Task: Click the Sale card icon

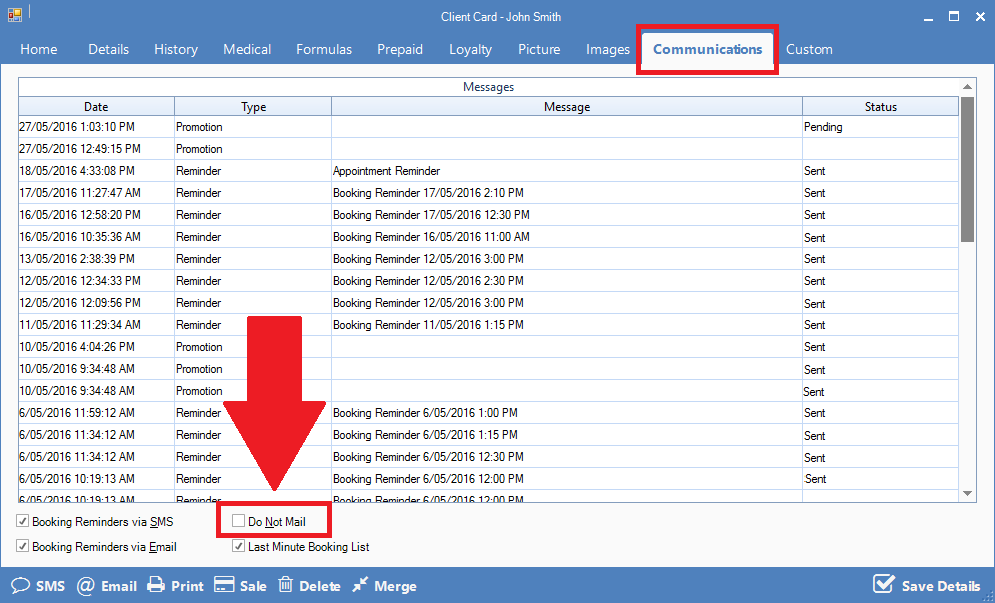Action: point(224,586)
